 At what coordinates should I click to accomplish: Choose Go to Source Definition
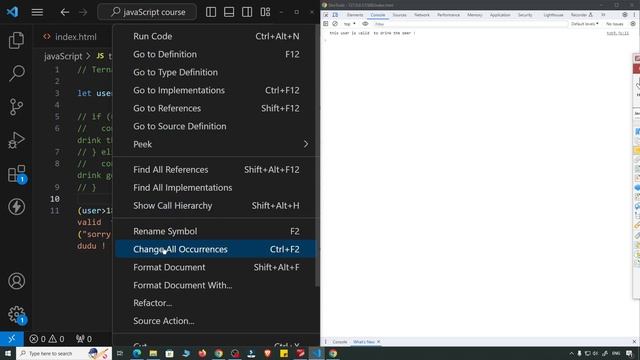click(216, 126)
